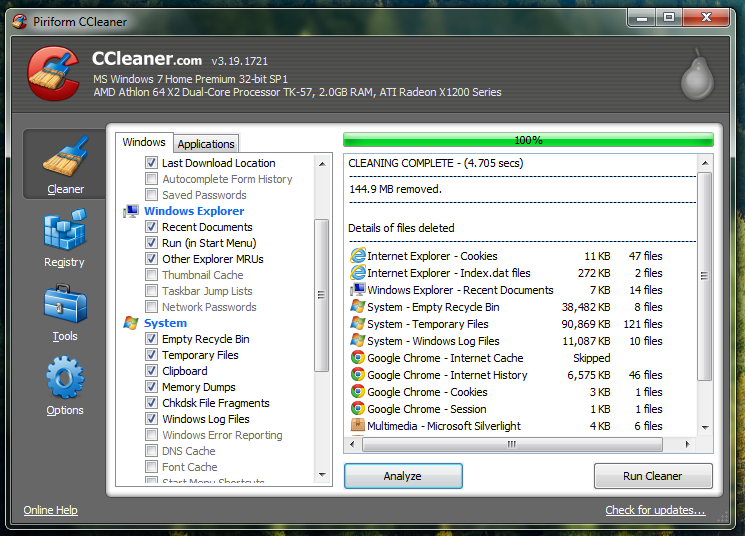The image size is (745, 536).
Task: Enable Thumbnail Cache checkbox
Action: point(151,275)
